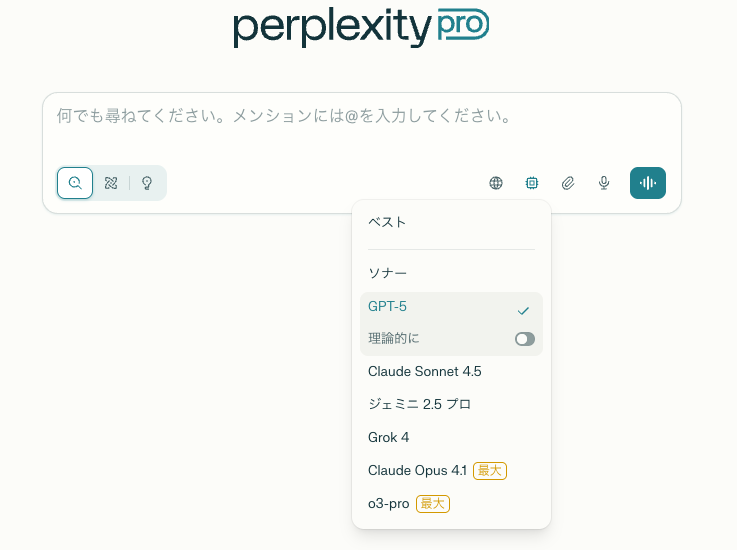Toggle the 理論的に reasoning switch
The width and height of the screenshot is (737, 550).
pos(525,339)
